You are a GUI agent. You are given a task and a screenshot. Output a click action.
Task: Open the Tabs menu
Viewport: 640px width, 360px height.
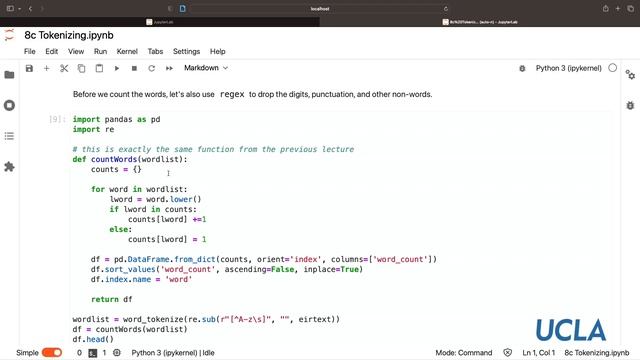pyautogui.click(x=155, y=51)
